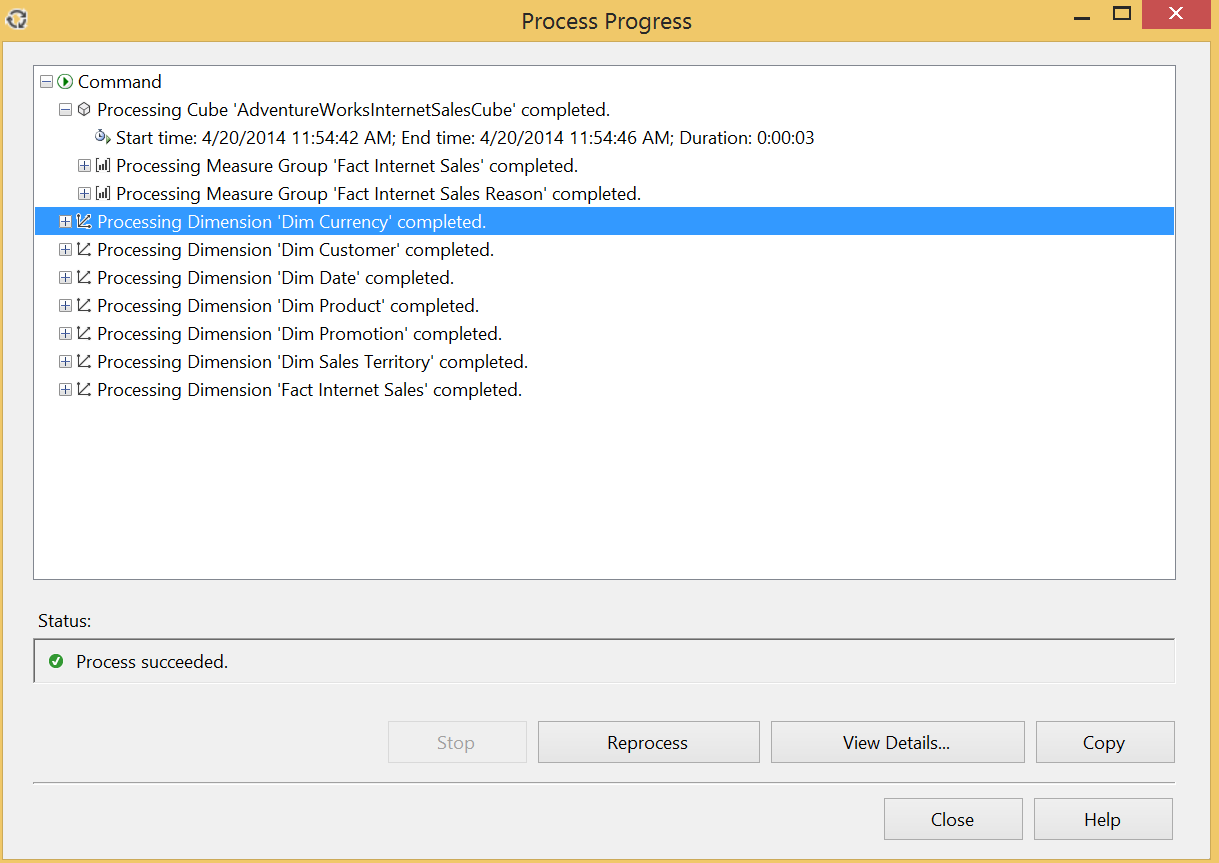Collapse the Command root node

pyautogui.click(x=46, y=82)
